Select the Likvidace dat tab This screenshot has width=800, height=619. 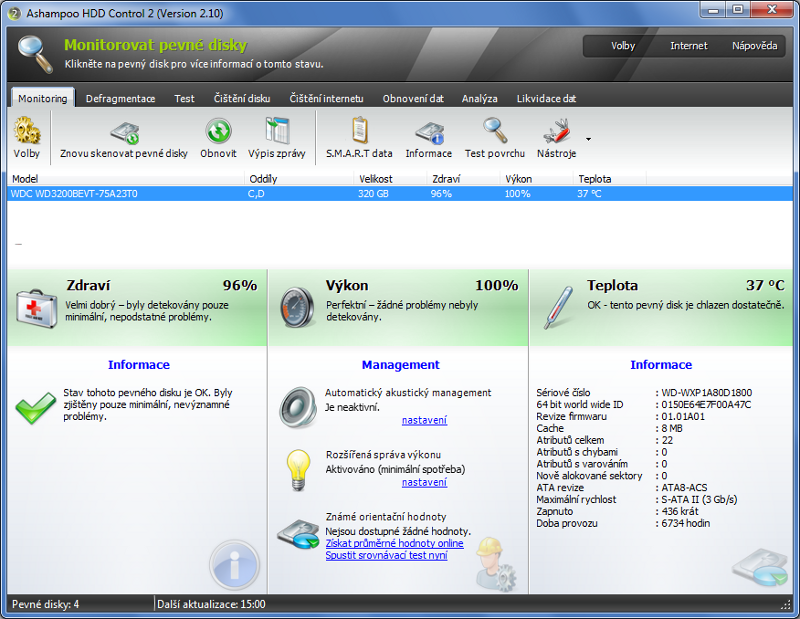546,99
